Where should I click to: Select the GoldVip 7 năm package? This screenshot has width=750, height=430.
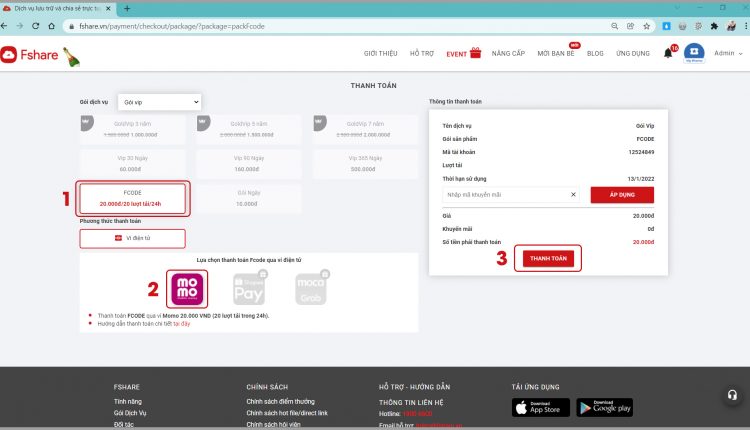365,129
